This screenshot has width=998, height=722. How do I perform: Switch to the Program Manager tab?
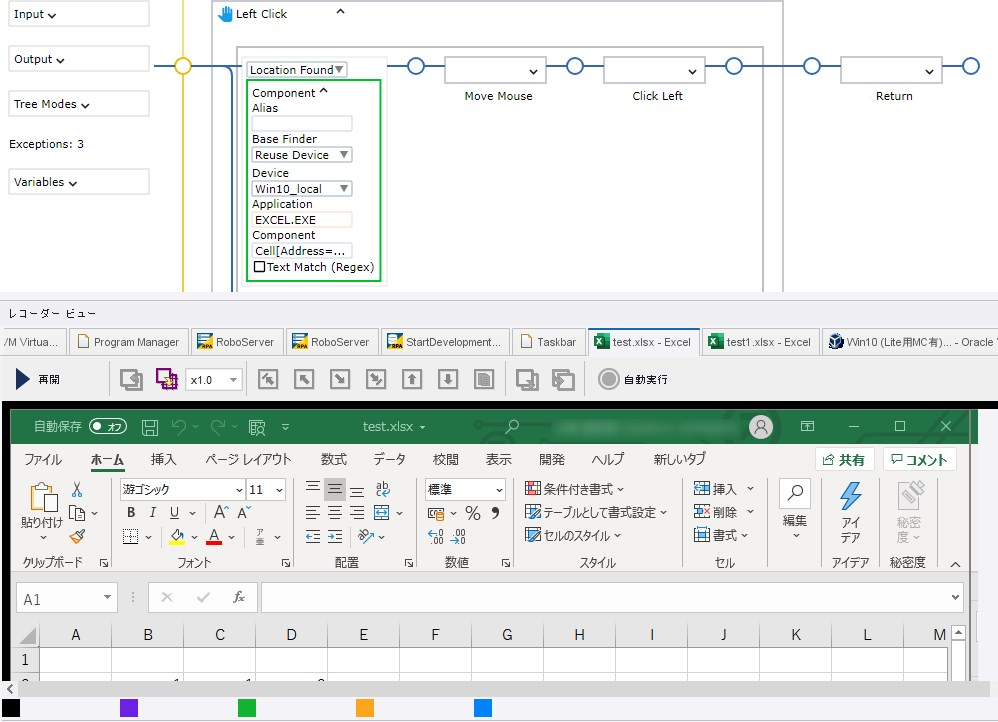pos(129,342)
